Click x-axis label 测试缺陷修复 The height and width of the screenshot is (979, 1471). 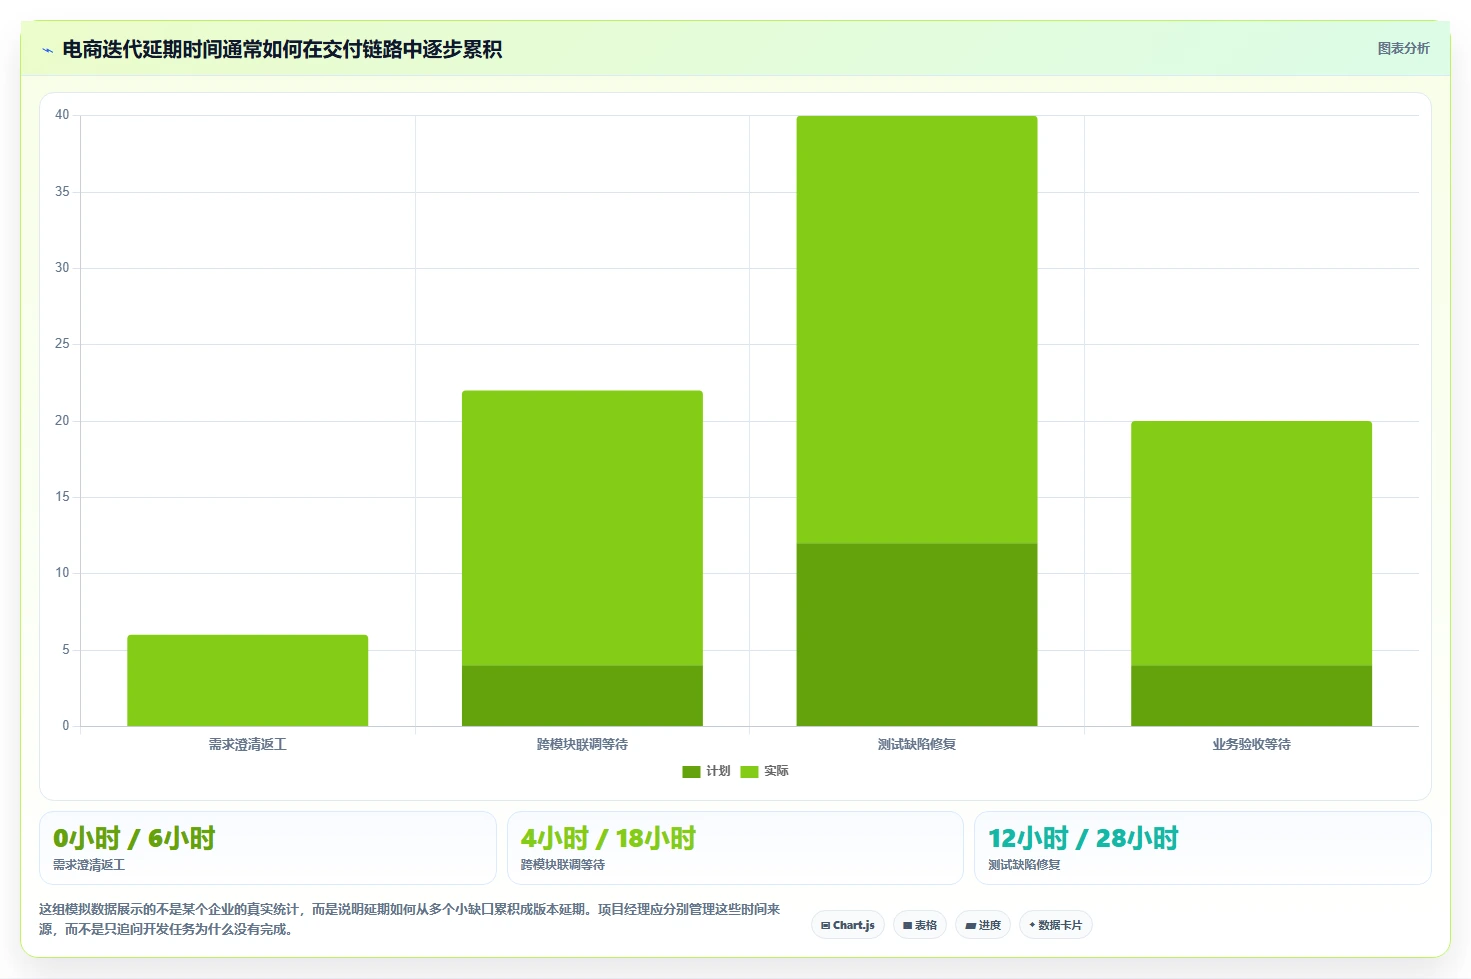click(x=917, y=744)
